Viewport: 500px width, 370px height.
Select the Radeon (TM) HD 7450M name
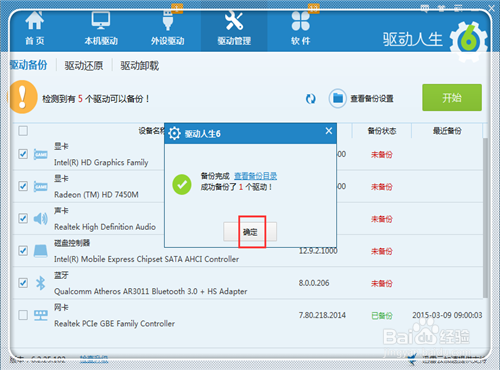96,195
